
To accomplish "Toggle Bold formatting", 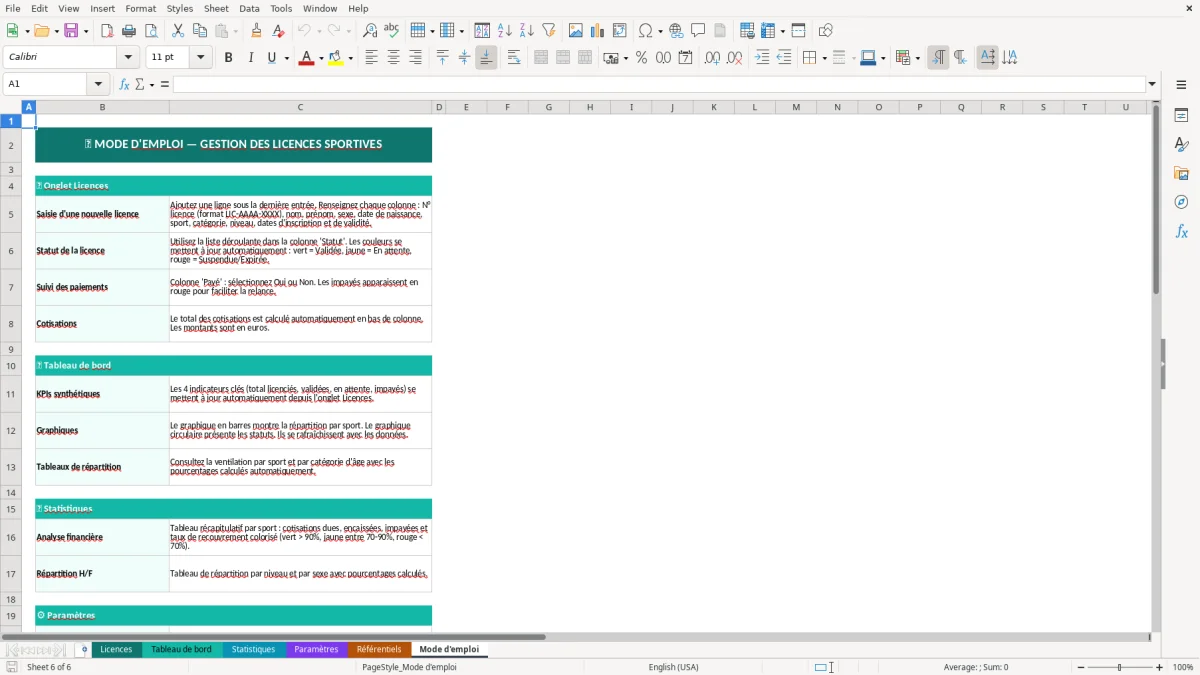I will tap(229, 58).
